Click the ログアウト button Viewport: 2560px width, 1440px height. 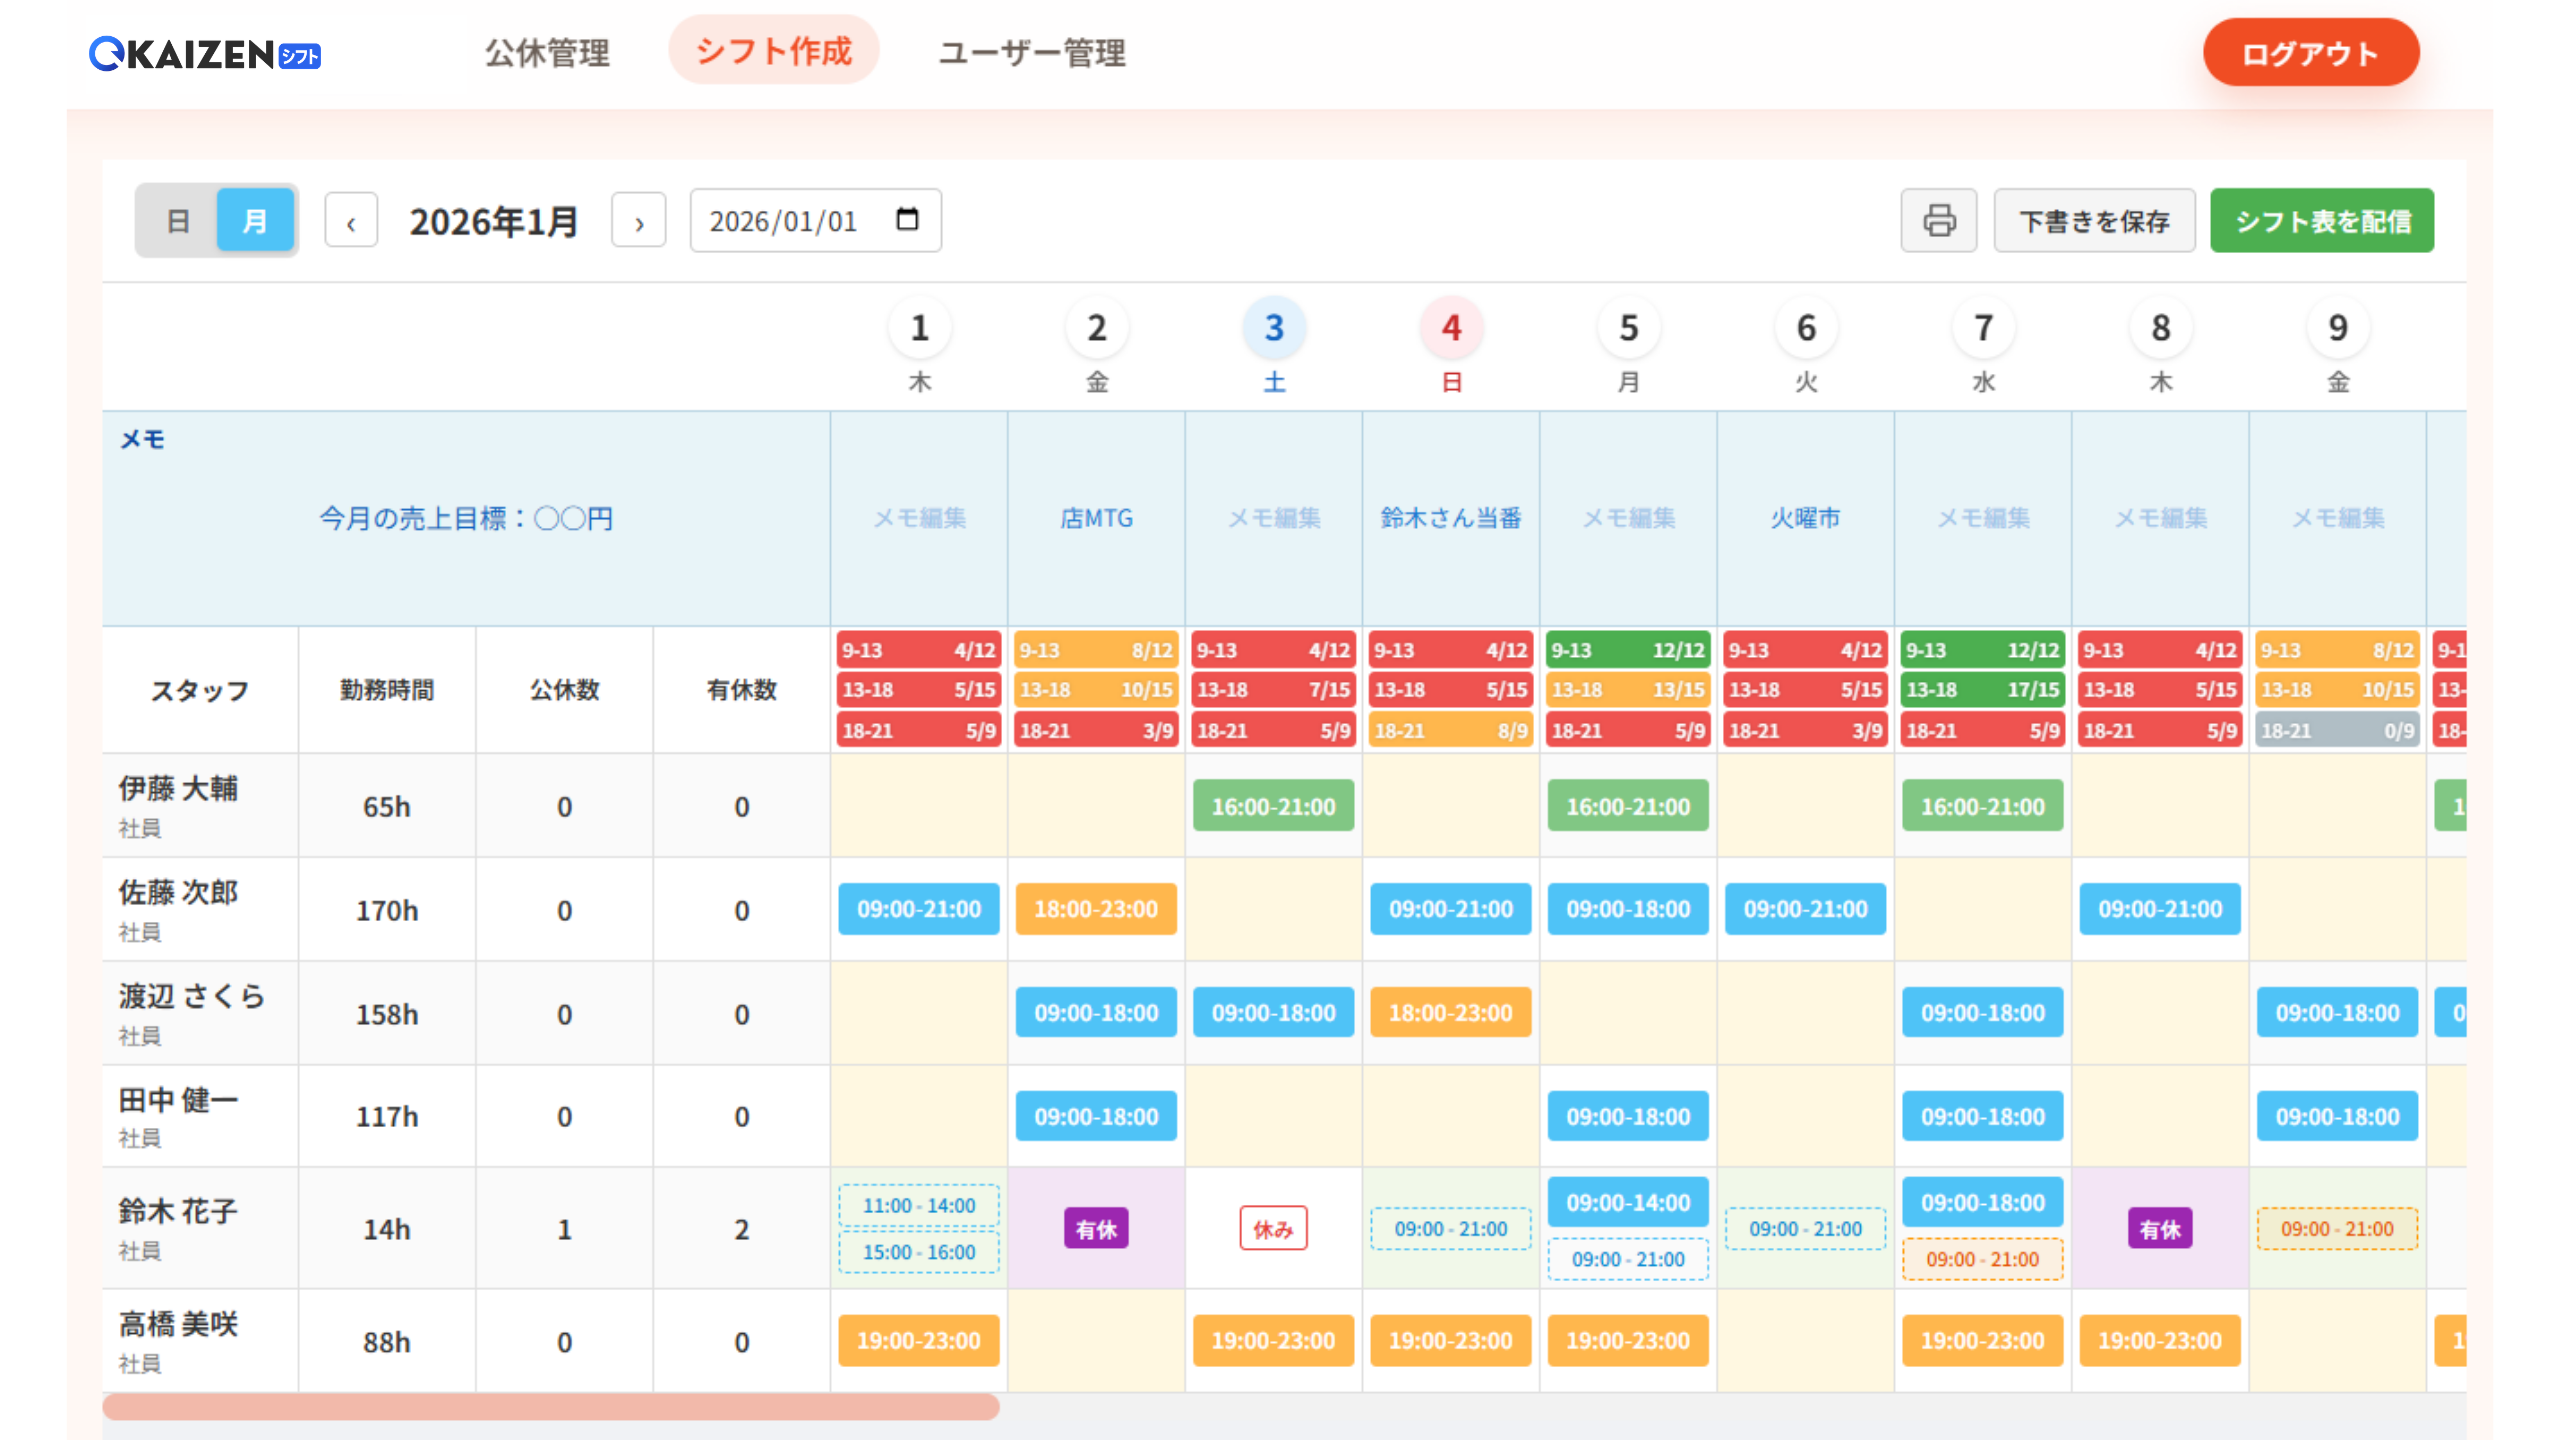[x=2310, y=53]
